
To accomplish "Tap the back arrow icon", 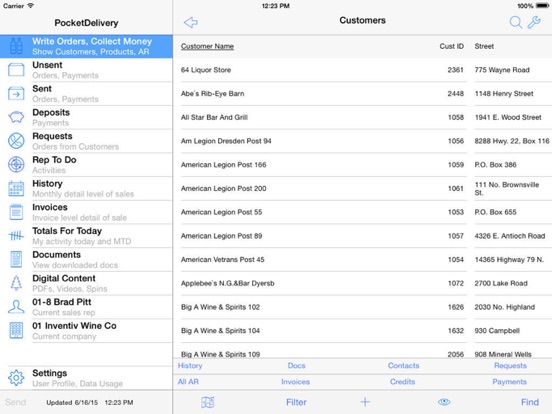I will pyautogui.click(x=190, y=23).
